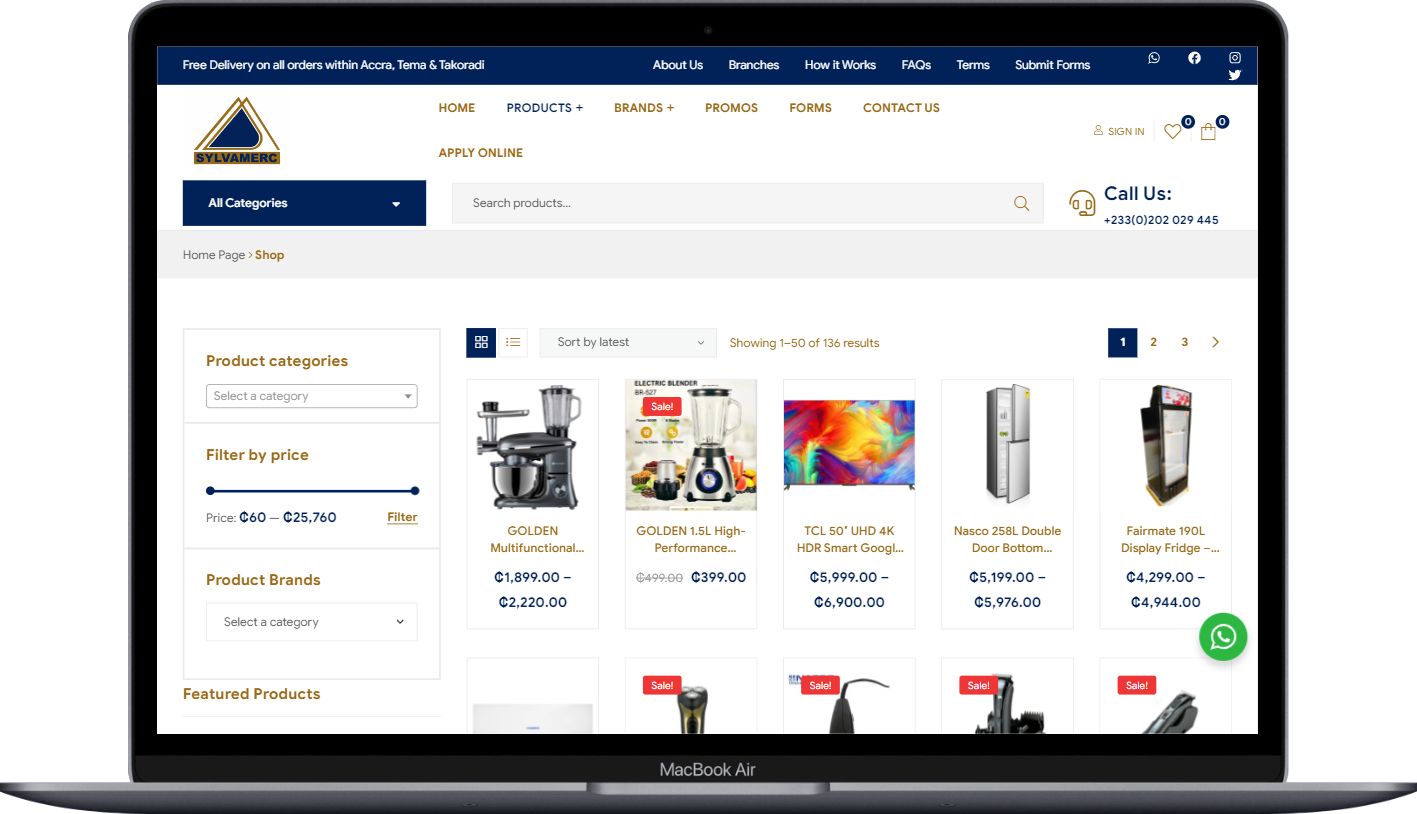
Task: Expand the Brands + menu
Action: tap(644, 108)
